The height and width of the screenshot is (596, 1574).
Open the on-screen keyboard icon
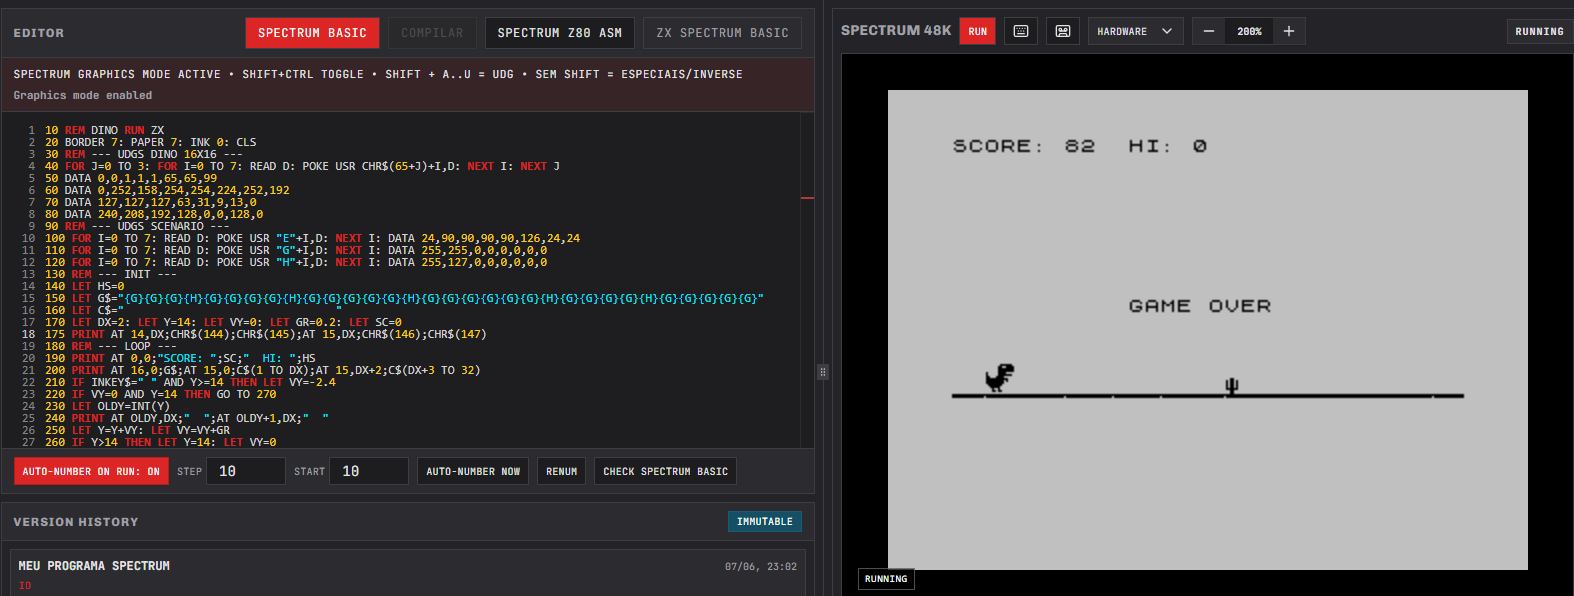point(1021,31)
